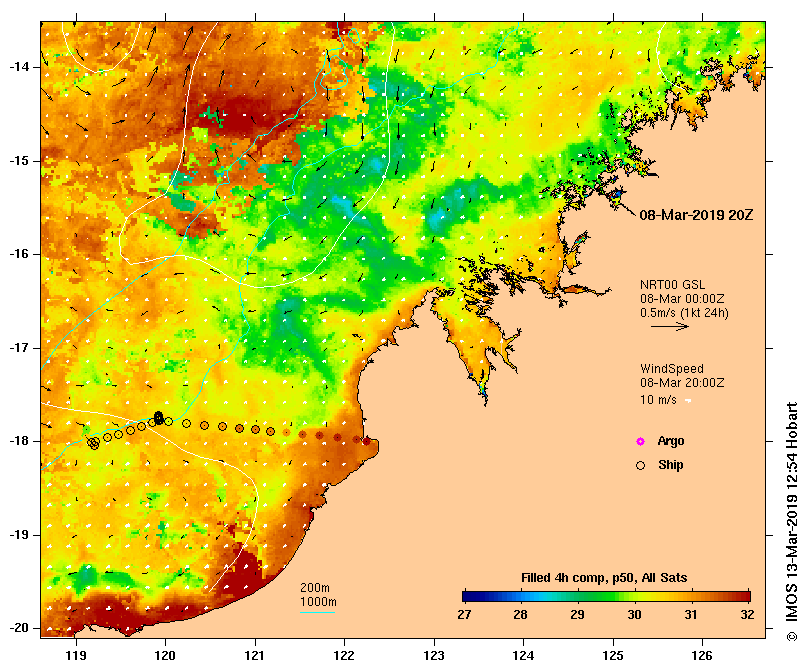The width and height of the screenshot is (809, 672).
Task: Click the '-18' latitude axis label
Action: click(x=19, y=441)
